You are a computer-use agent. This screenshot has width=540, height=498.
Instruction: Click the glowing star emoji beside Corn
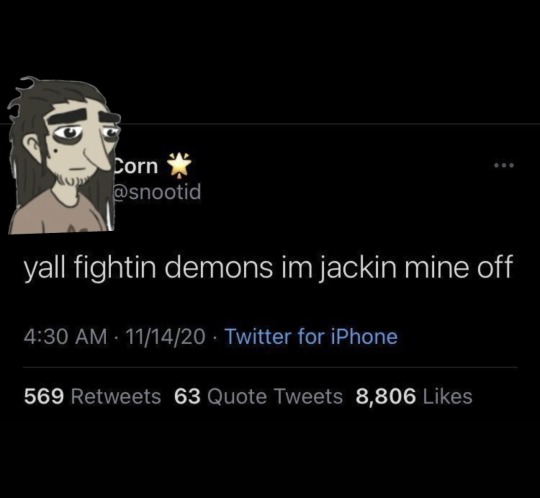pos(179,165)
